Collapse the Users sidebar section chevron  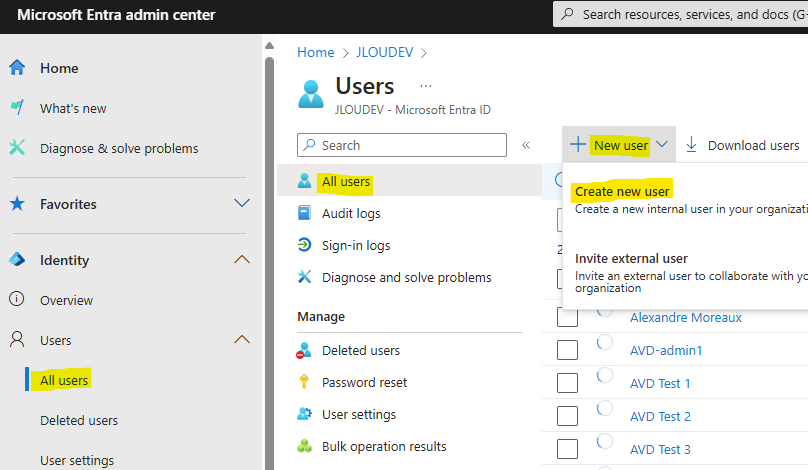242,339
